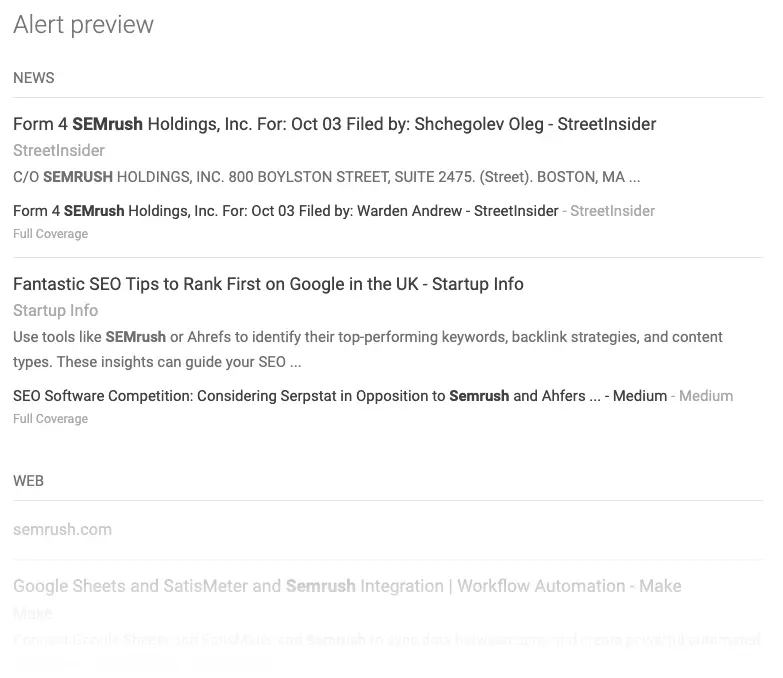Click the Boylston Street address snippet
The height and width of the screenshot is (678, 783).
326,177
